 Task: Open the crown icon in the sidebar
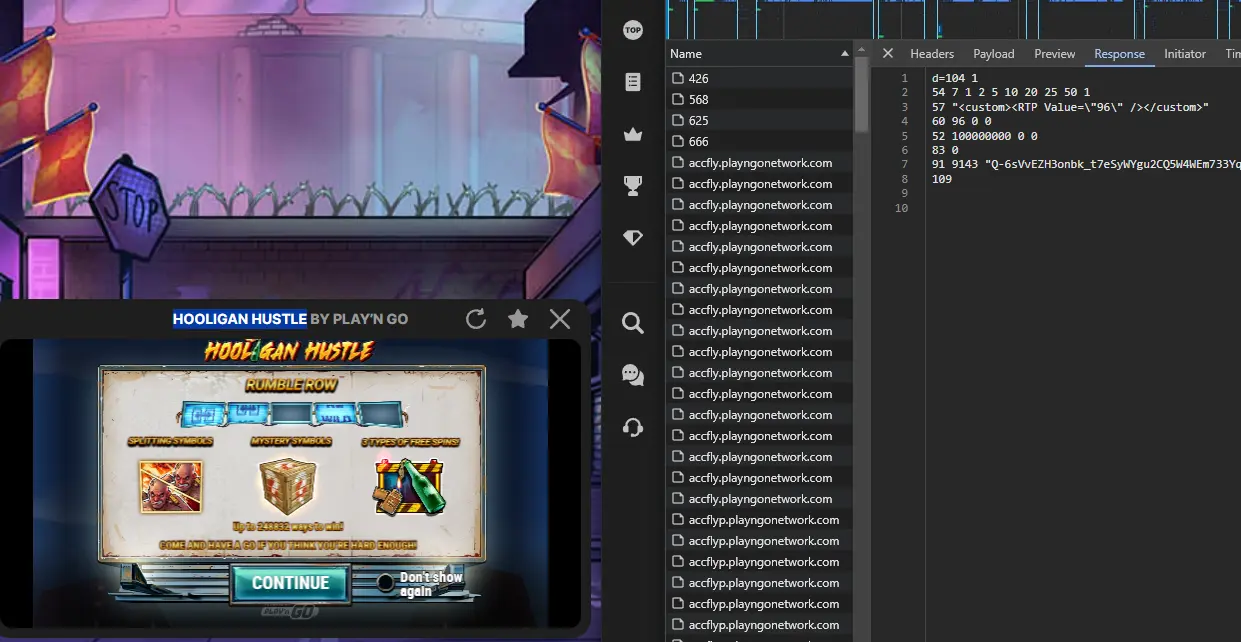632,134
